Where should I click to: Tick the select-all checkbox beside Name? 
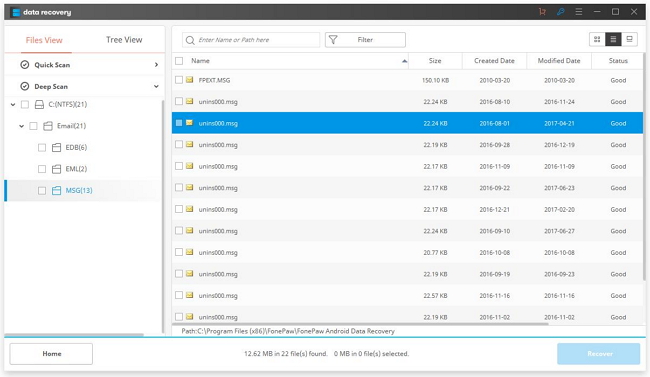point(179,61)
